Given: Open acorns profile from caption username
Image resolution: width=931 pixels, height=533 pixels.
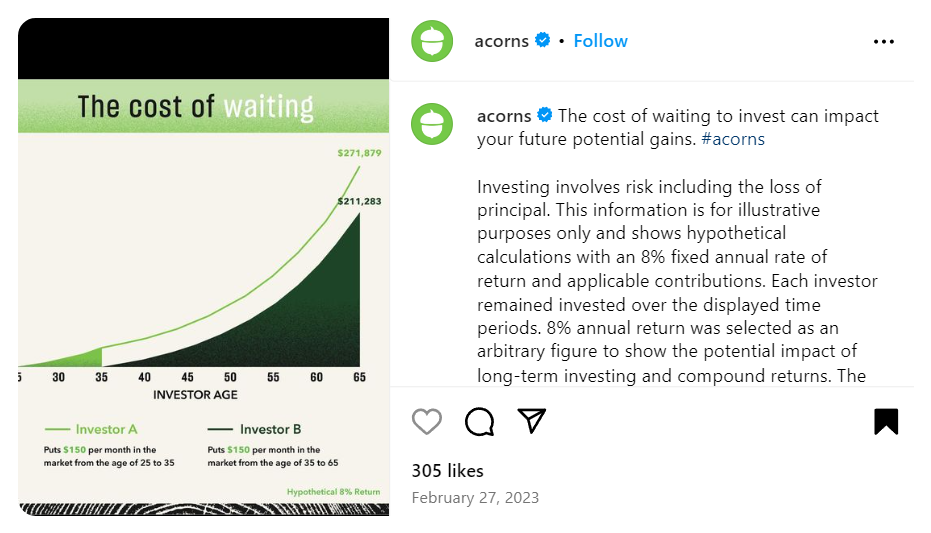Looking at the screenshot, I should pyautogui.click(x=504, y=116).
